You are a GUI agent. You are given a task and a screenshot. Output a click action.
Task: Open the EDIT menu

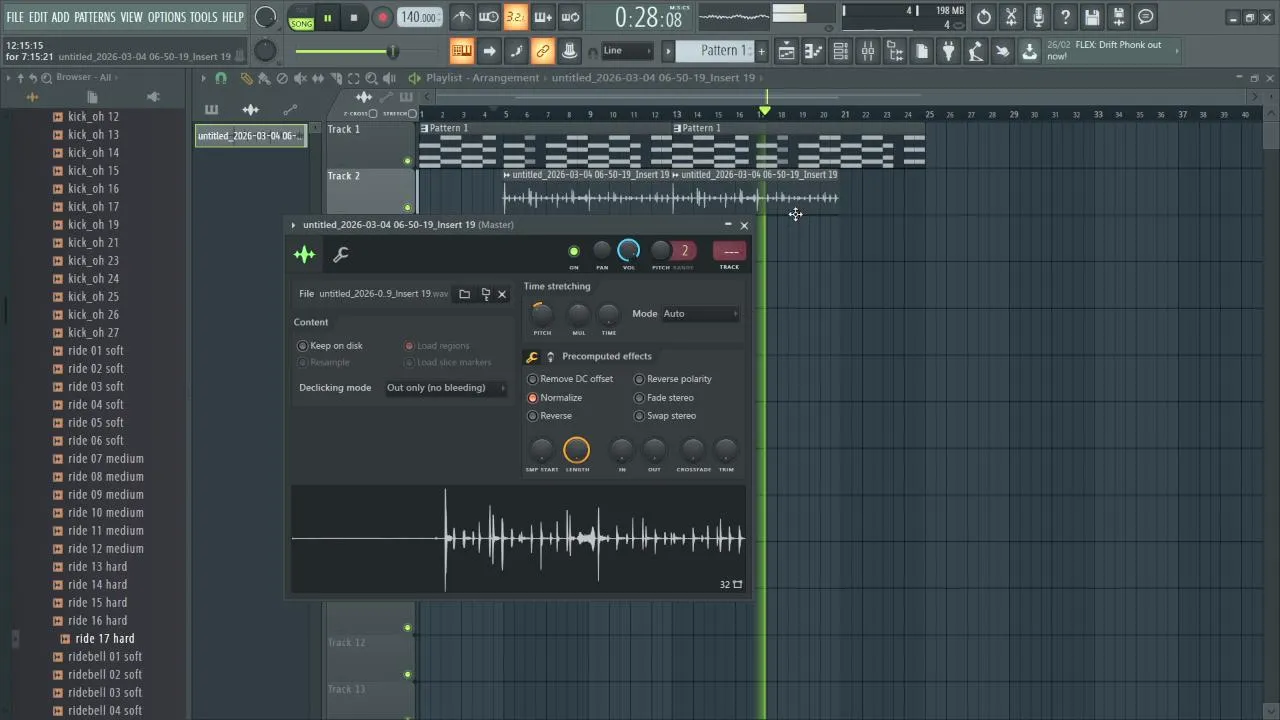(x=38, y=17)
